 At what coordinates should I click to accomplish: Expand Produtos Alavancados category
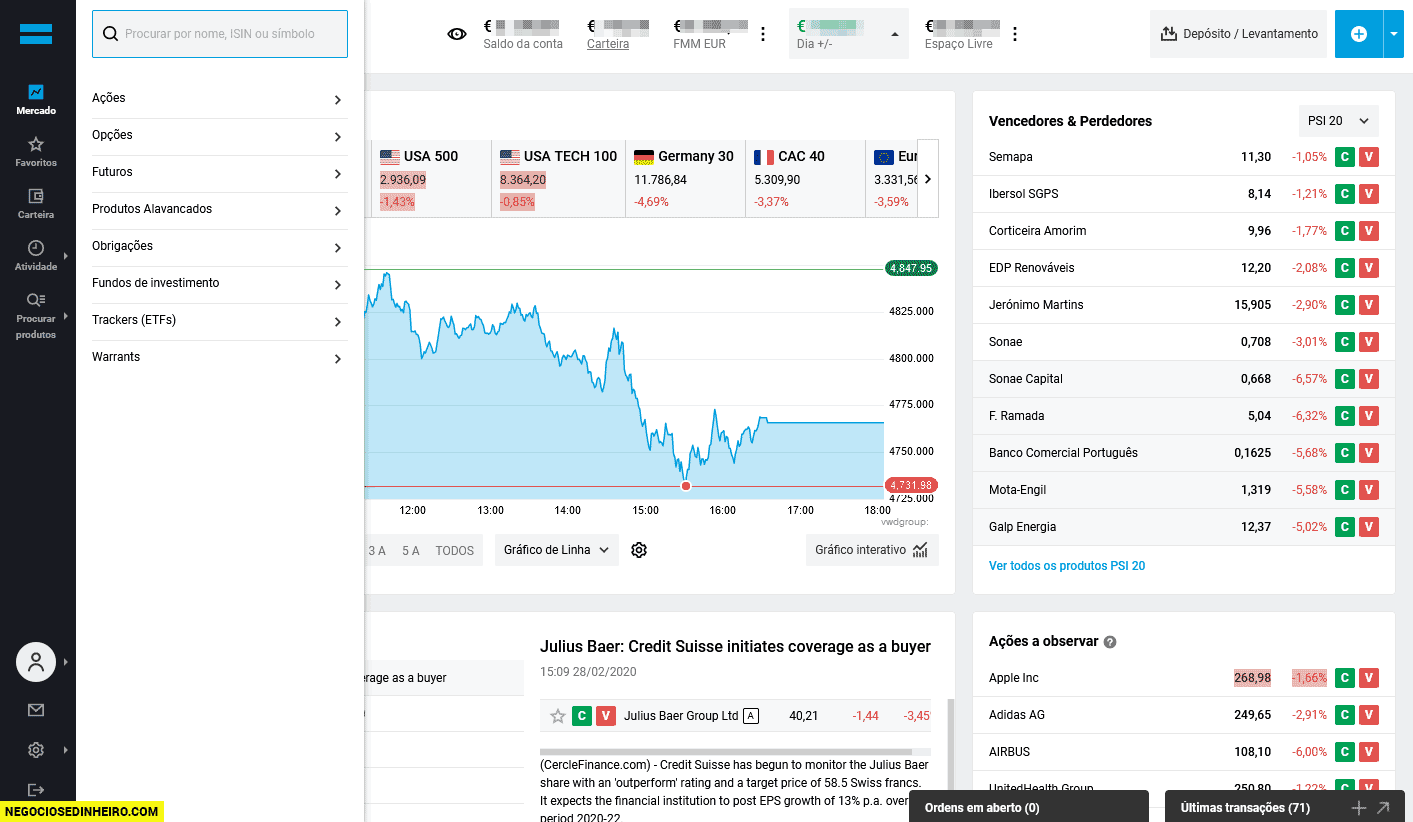(x=219, y=210)
